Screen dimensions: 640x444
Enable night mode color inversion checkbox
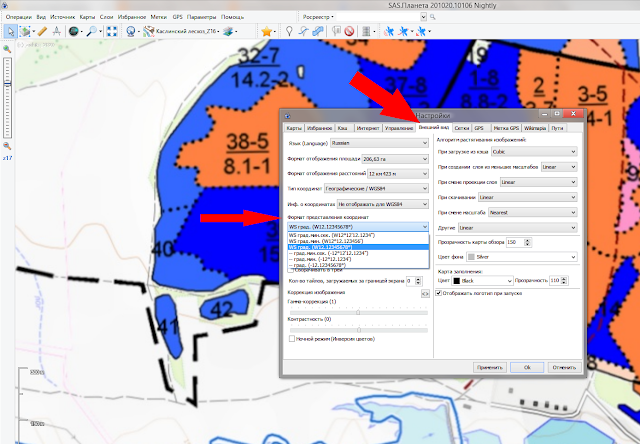point(292,339)
